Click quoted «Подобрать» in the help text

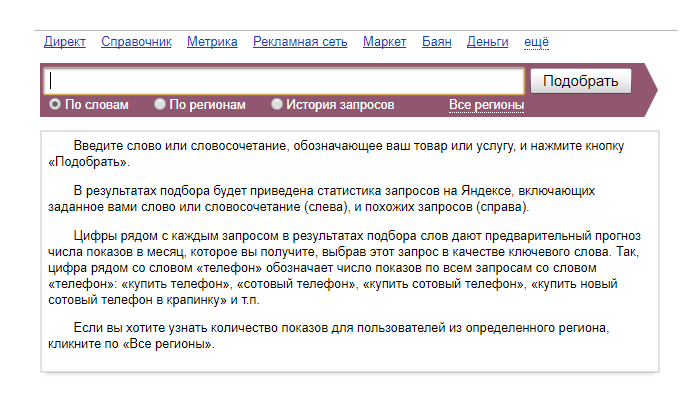88,161
